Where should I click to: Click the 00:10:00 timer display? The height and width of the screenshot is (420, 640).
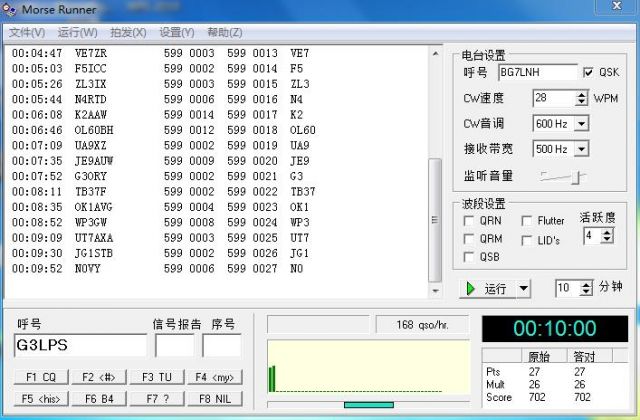555,328
